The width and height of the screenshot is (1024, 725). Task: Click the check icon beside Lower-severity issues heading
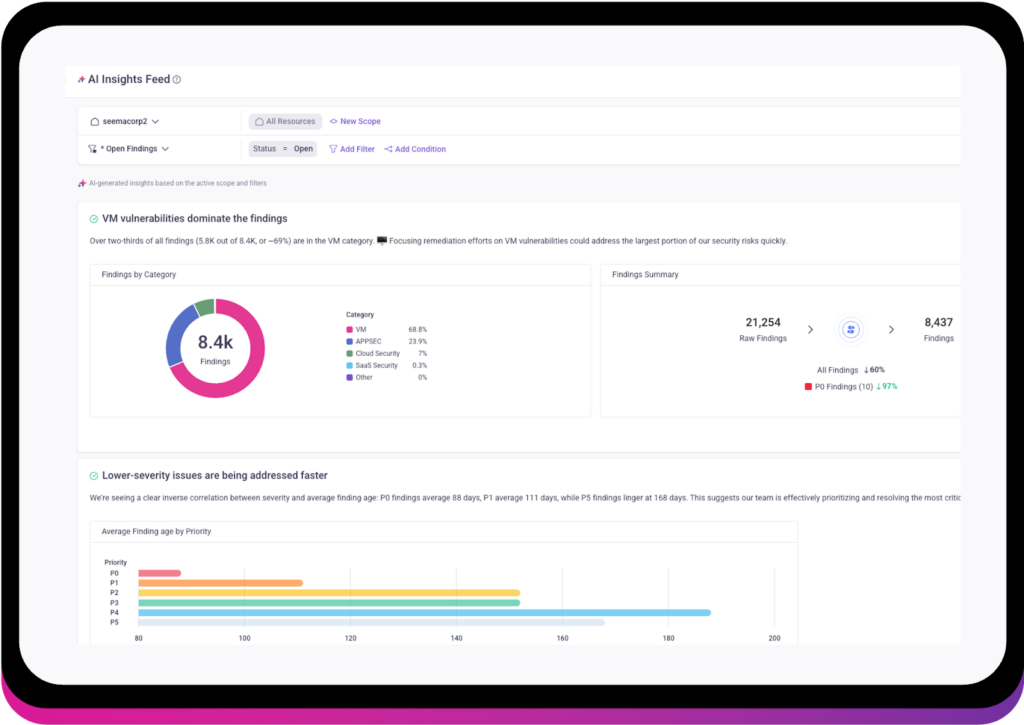(93, 476)
